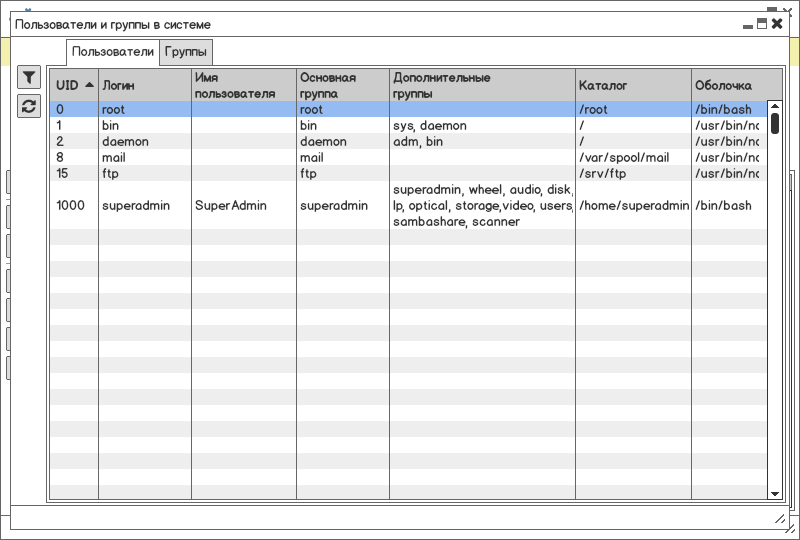Click the refresh arrows icon

(x=29, y=106)
